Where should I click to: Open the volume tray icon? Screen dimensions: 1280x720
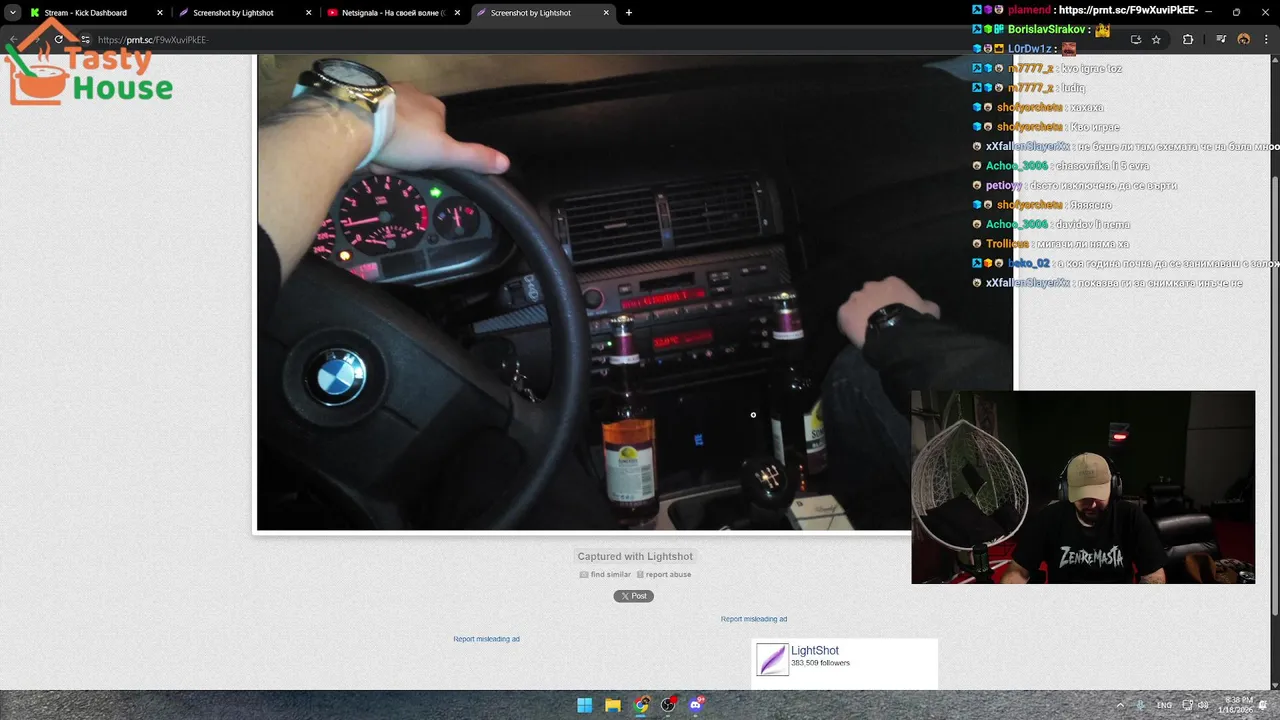coord(1203,705)
